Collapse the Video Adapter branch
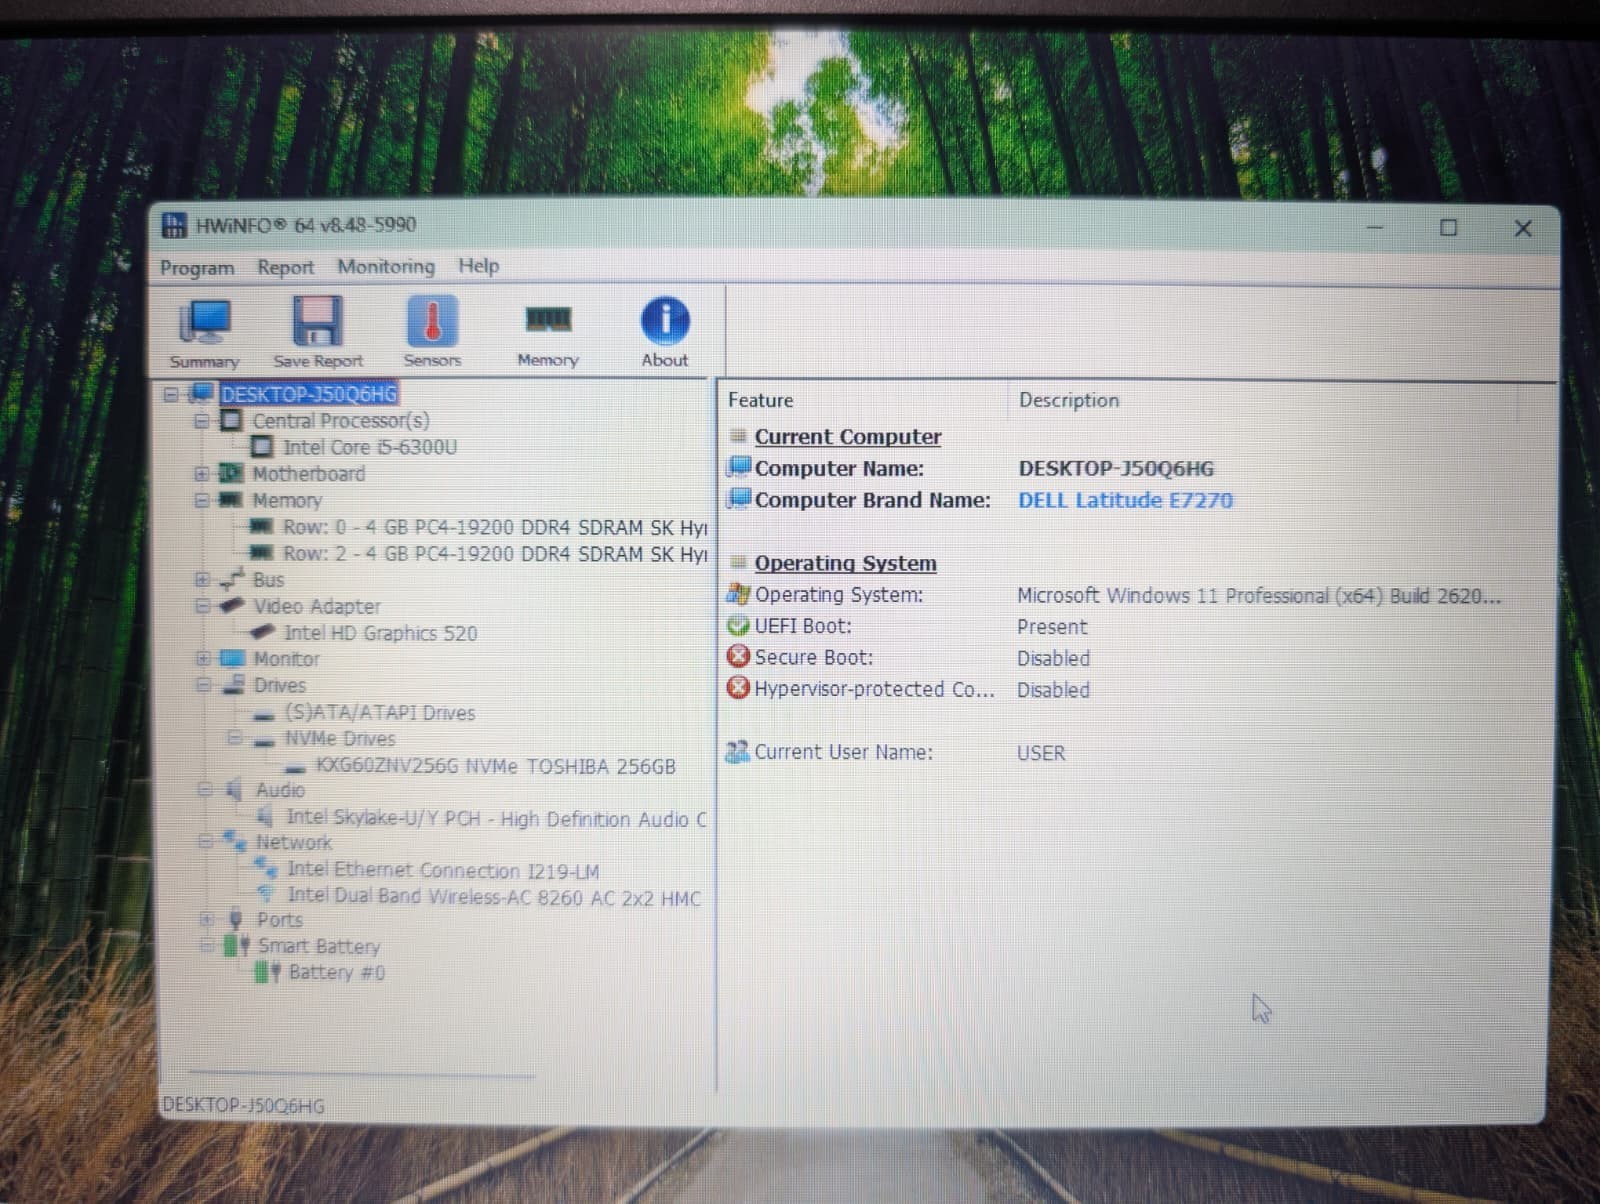This screenshot has height=1204, width=1600. pos(202,606)
